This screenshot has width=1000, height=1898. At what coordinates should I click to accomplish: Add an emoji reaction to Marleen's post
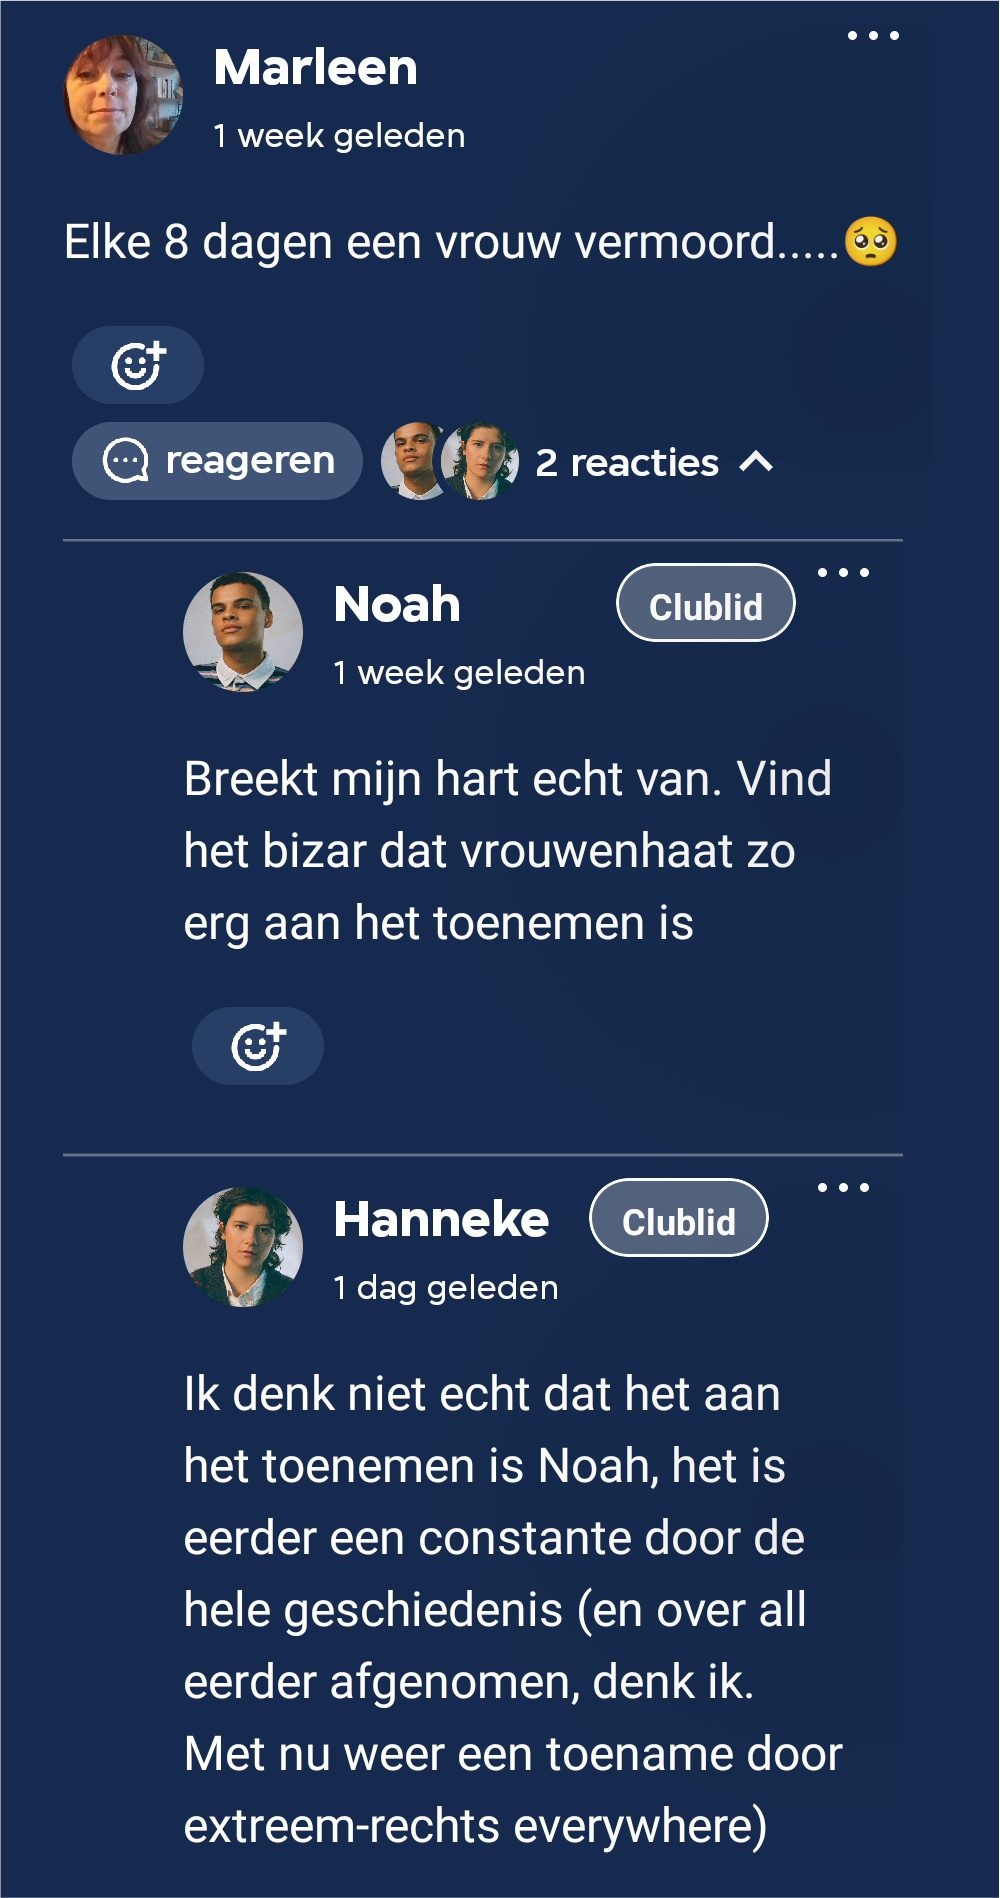click(x=138, y=365)
